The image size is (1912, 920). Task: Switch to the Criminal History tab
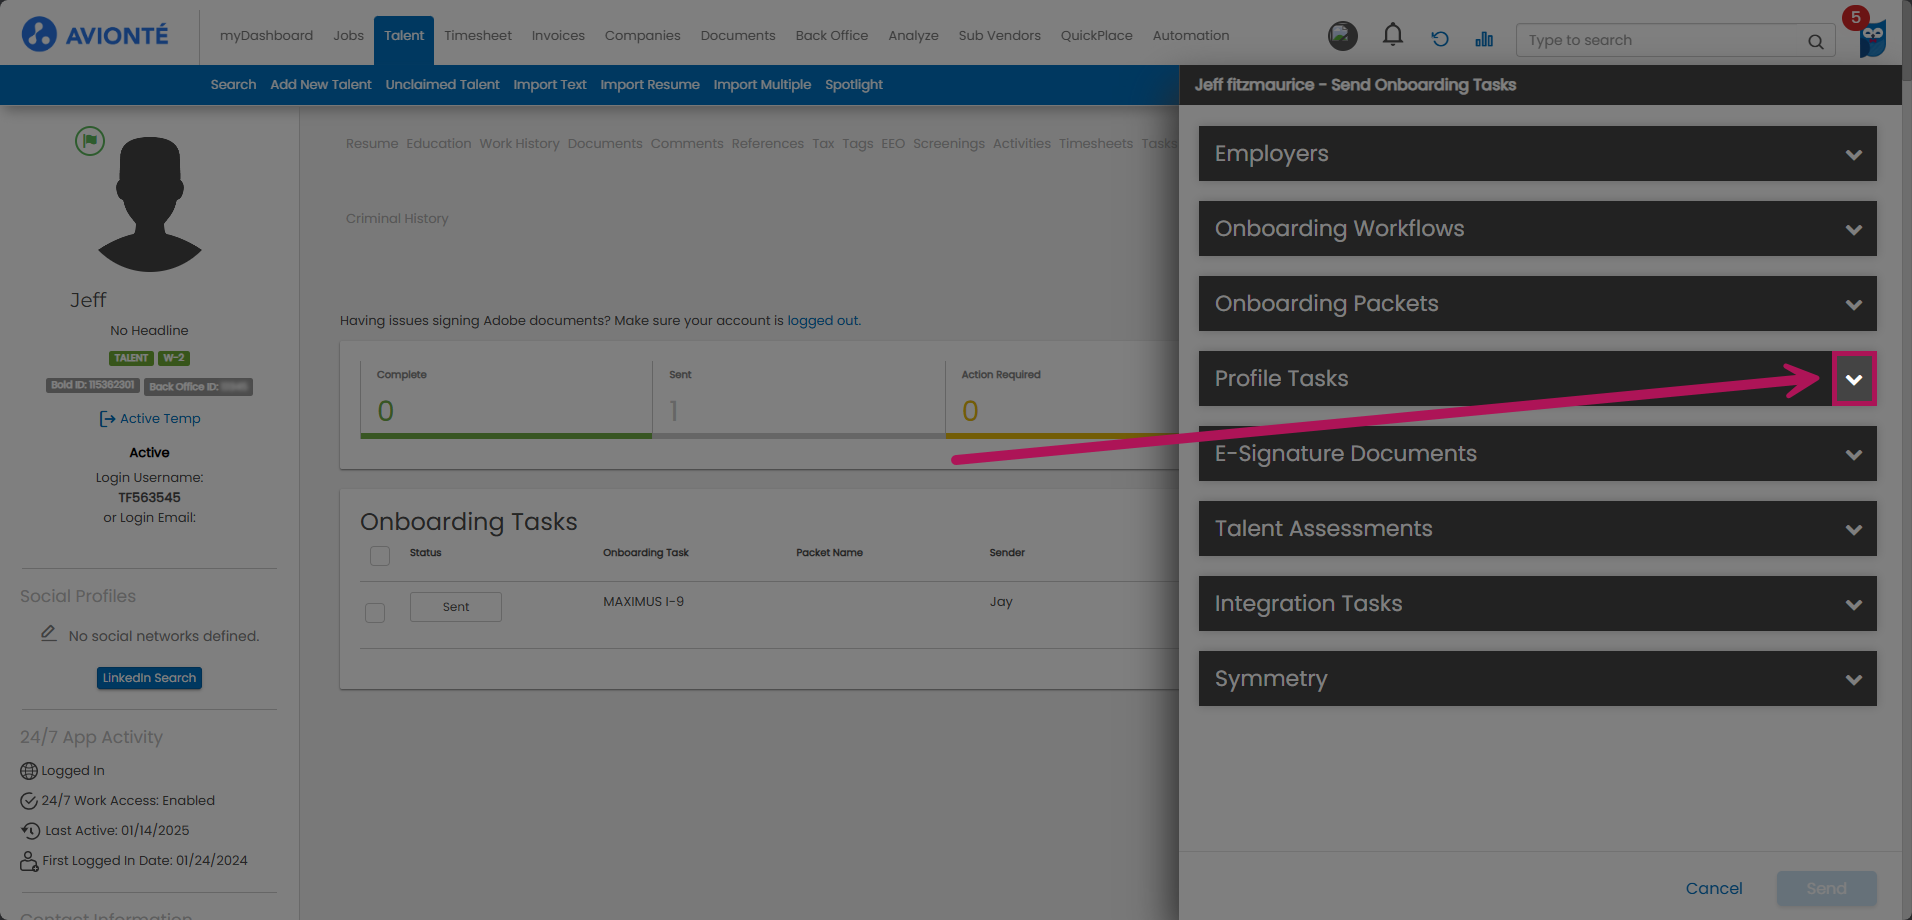tap(397, 219)
